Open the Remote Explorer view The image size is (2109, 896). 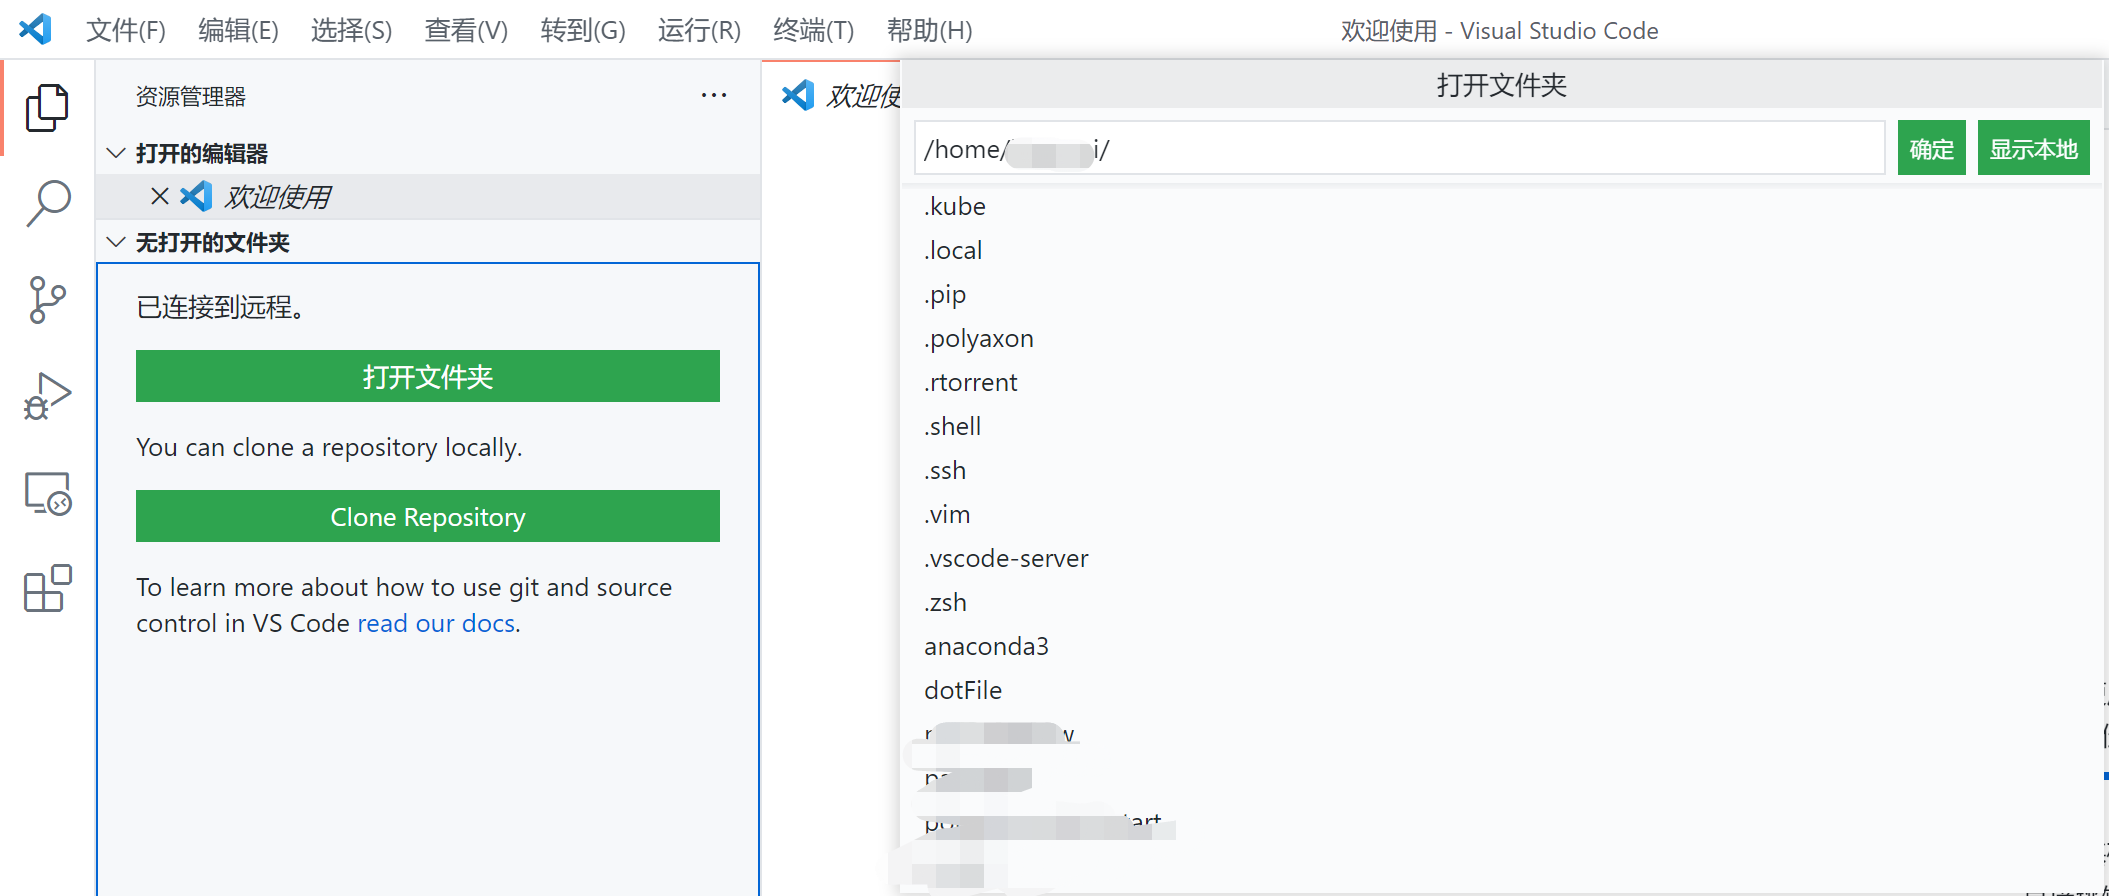tap(47, 493)
